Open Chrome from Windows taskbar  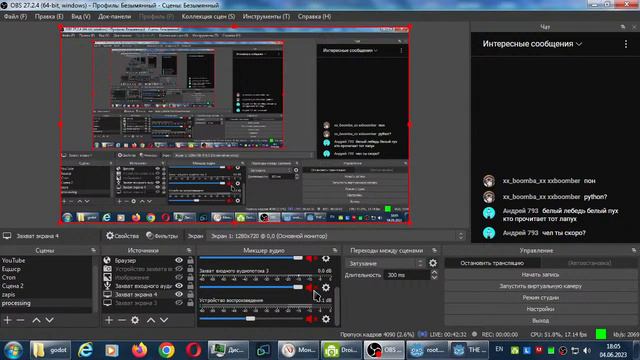pos(166,350)
